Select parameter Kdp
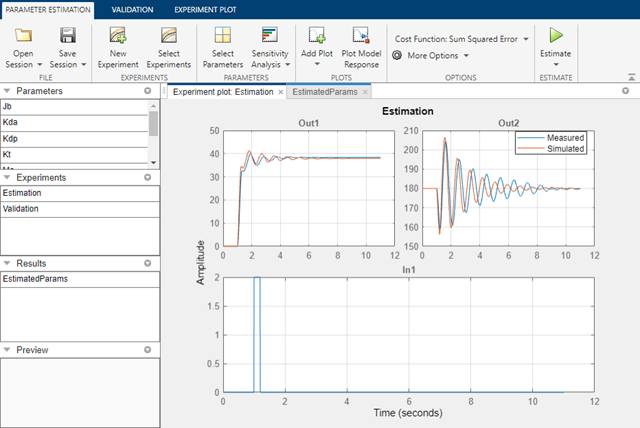The width and height of the screenshot is (640, 428). (74, 139)
